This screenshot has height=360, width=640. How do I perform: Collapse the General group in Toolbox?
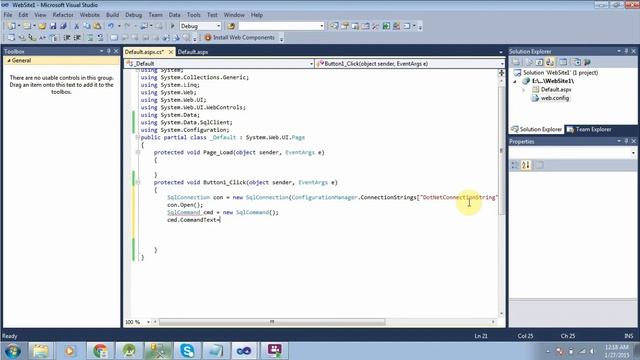(9, 60)
